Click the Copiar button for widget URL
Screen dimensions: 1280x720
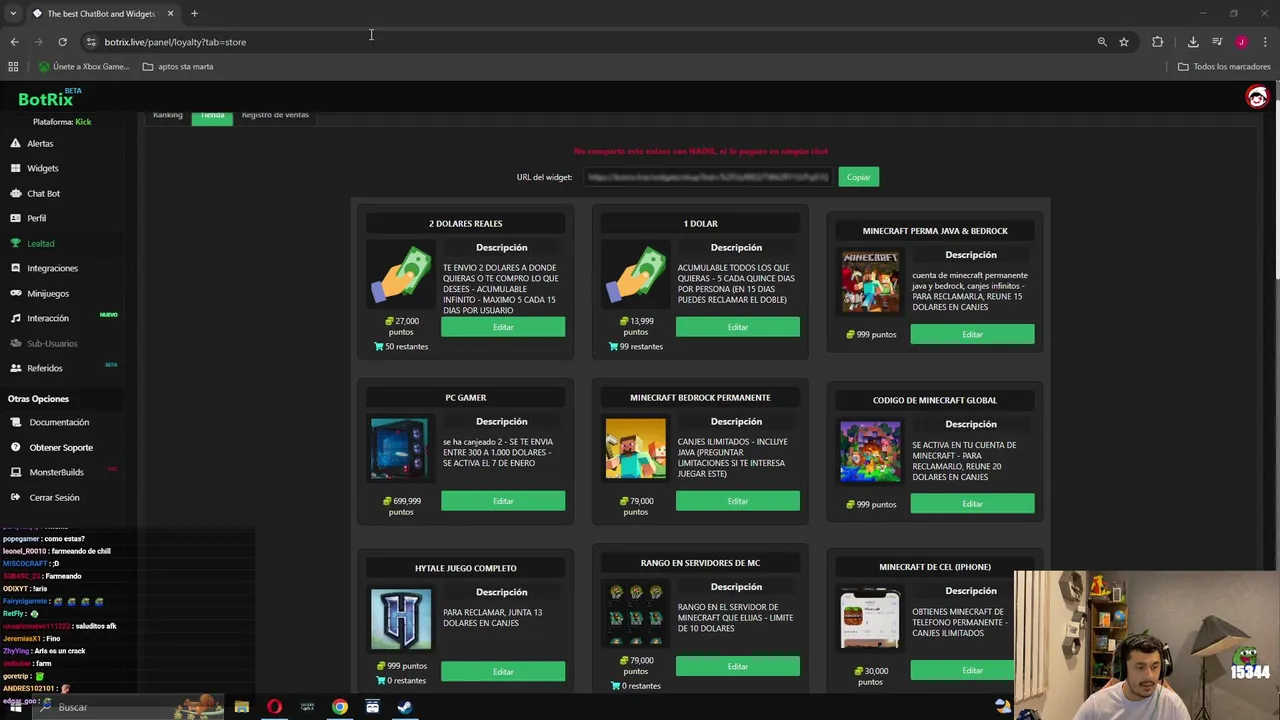[859, 177]
